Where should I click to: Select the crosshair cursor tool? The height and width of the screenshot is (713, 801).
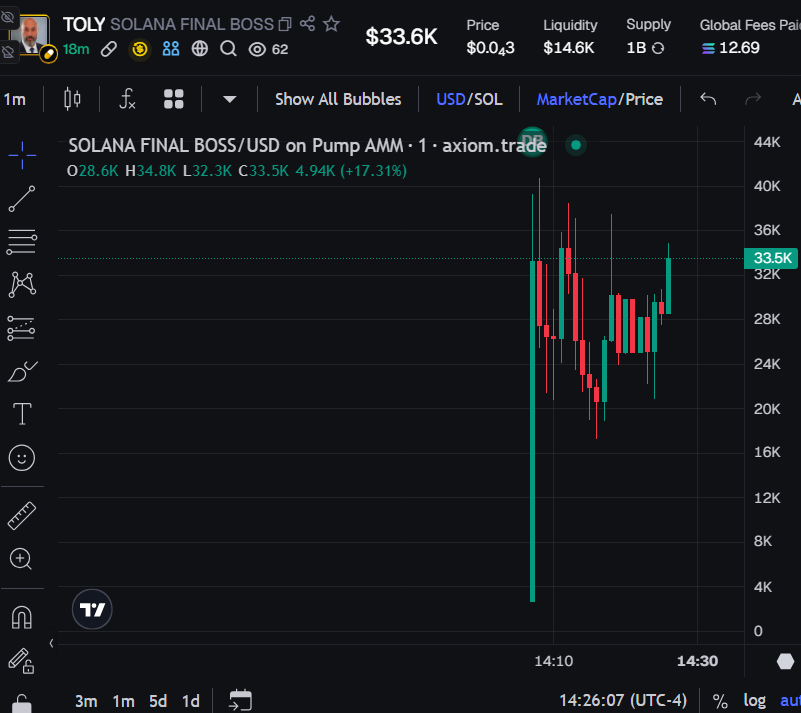[x=22, y=154]
